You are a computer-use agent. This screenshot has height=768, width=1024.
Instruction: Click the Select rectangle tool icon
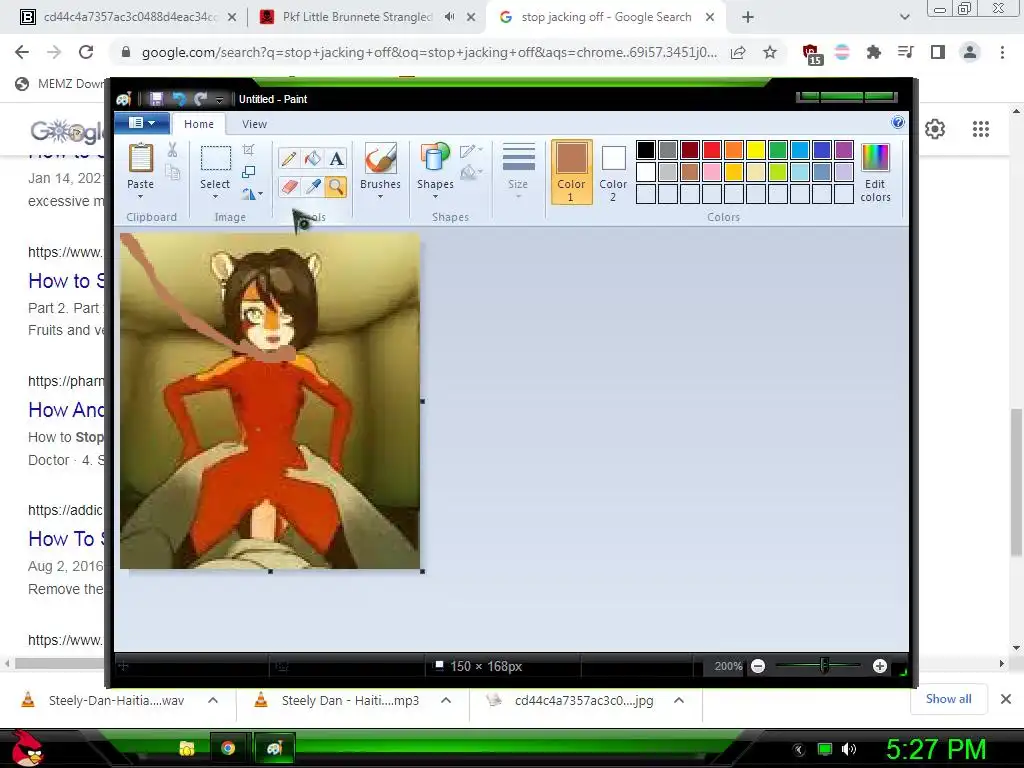pos(215,159)
